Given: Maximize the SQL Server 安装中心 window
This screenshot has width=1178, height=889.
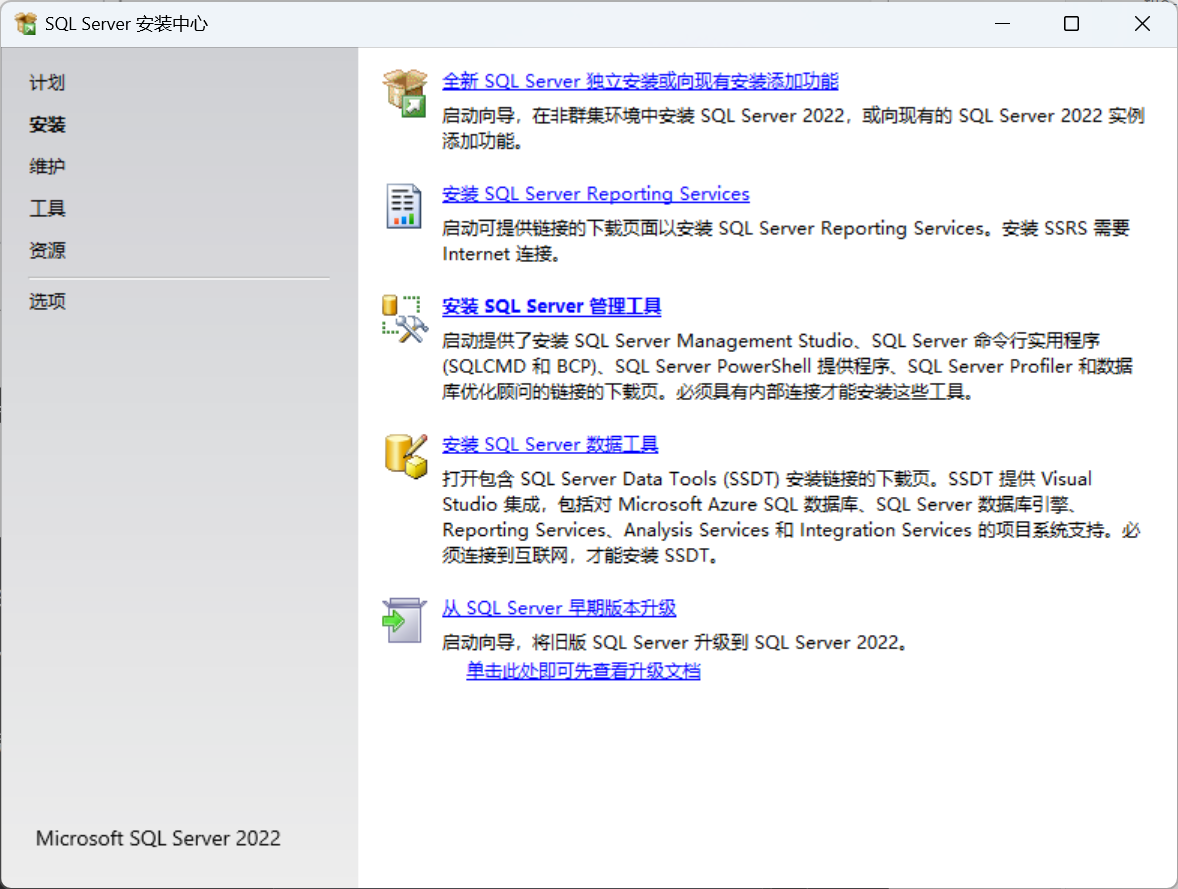Looking at the screenshot, I should 1072,23.
